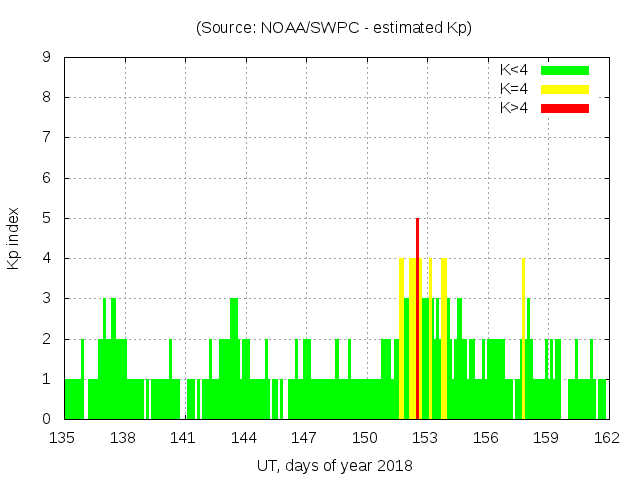This screenshot has width=640, height=480.
Task: Select x-axis tick label 141
Action: tap(184, 438)
